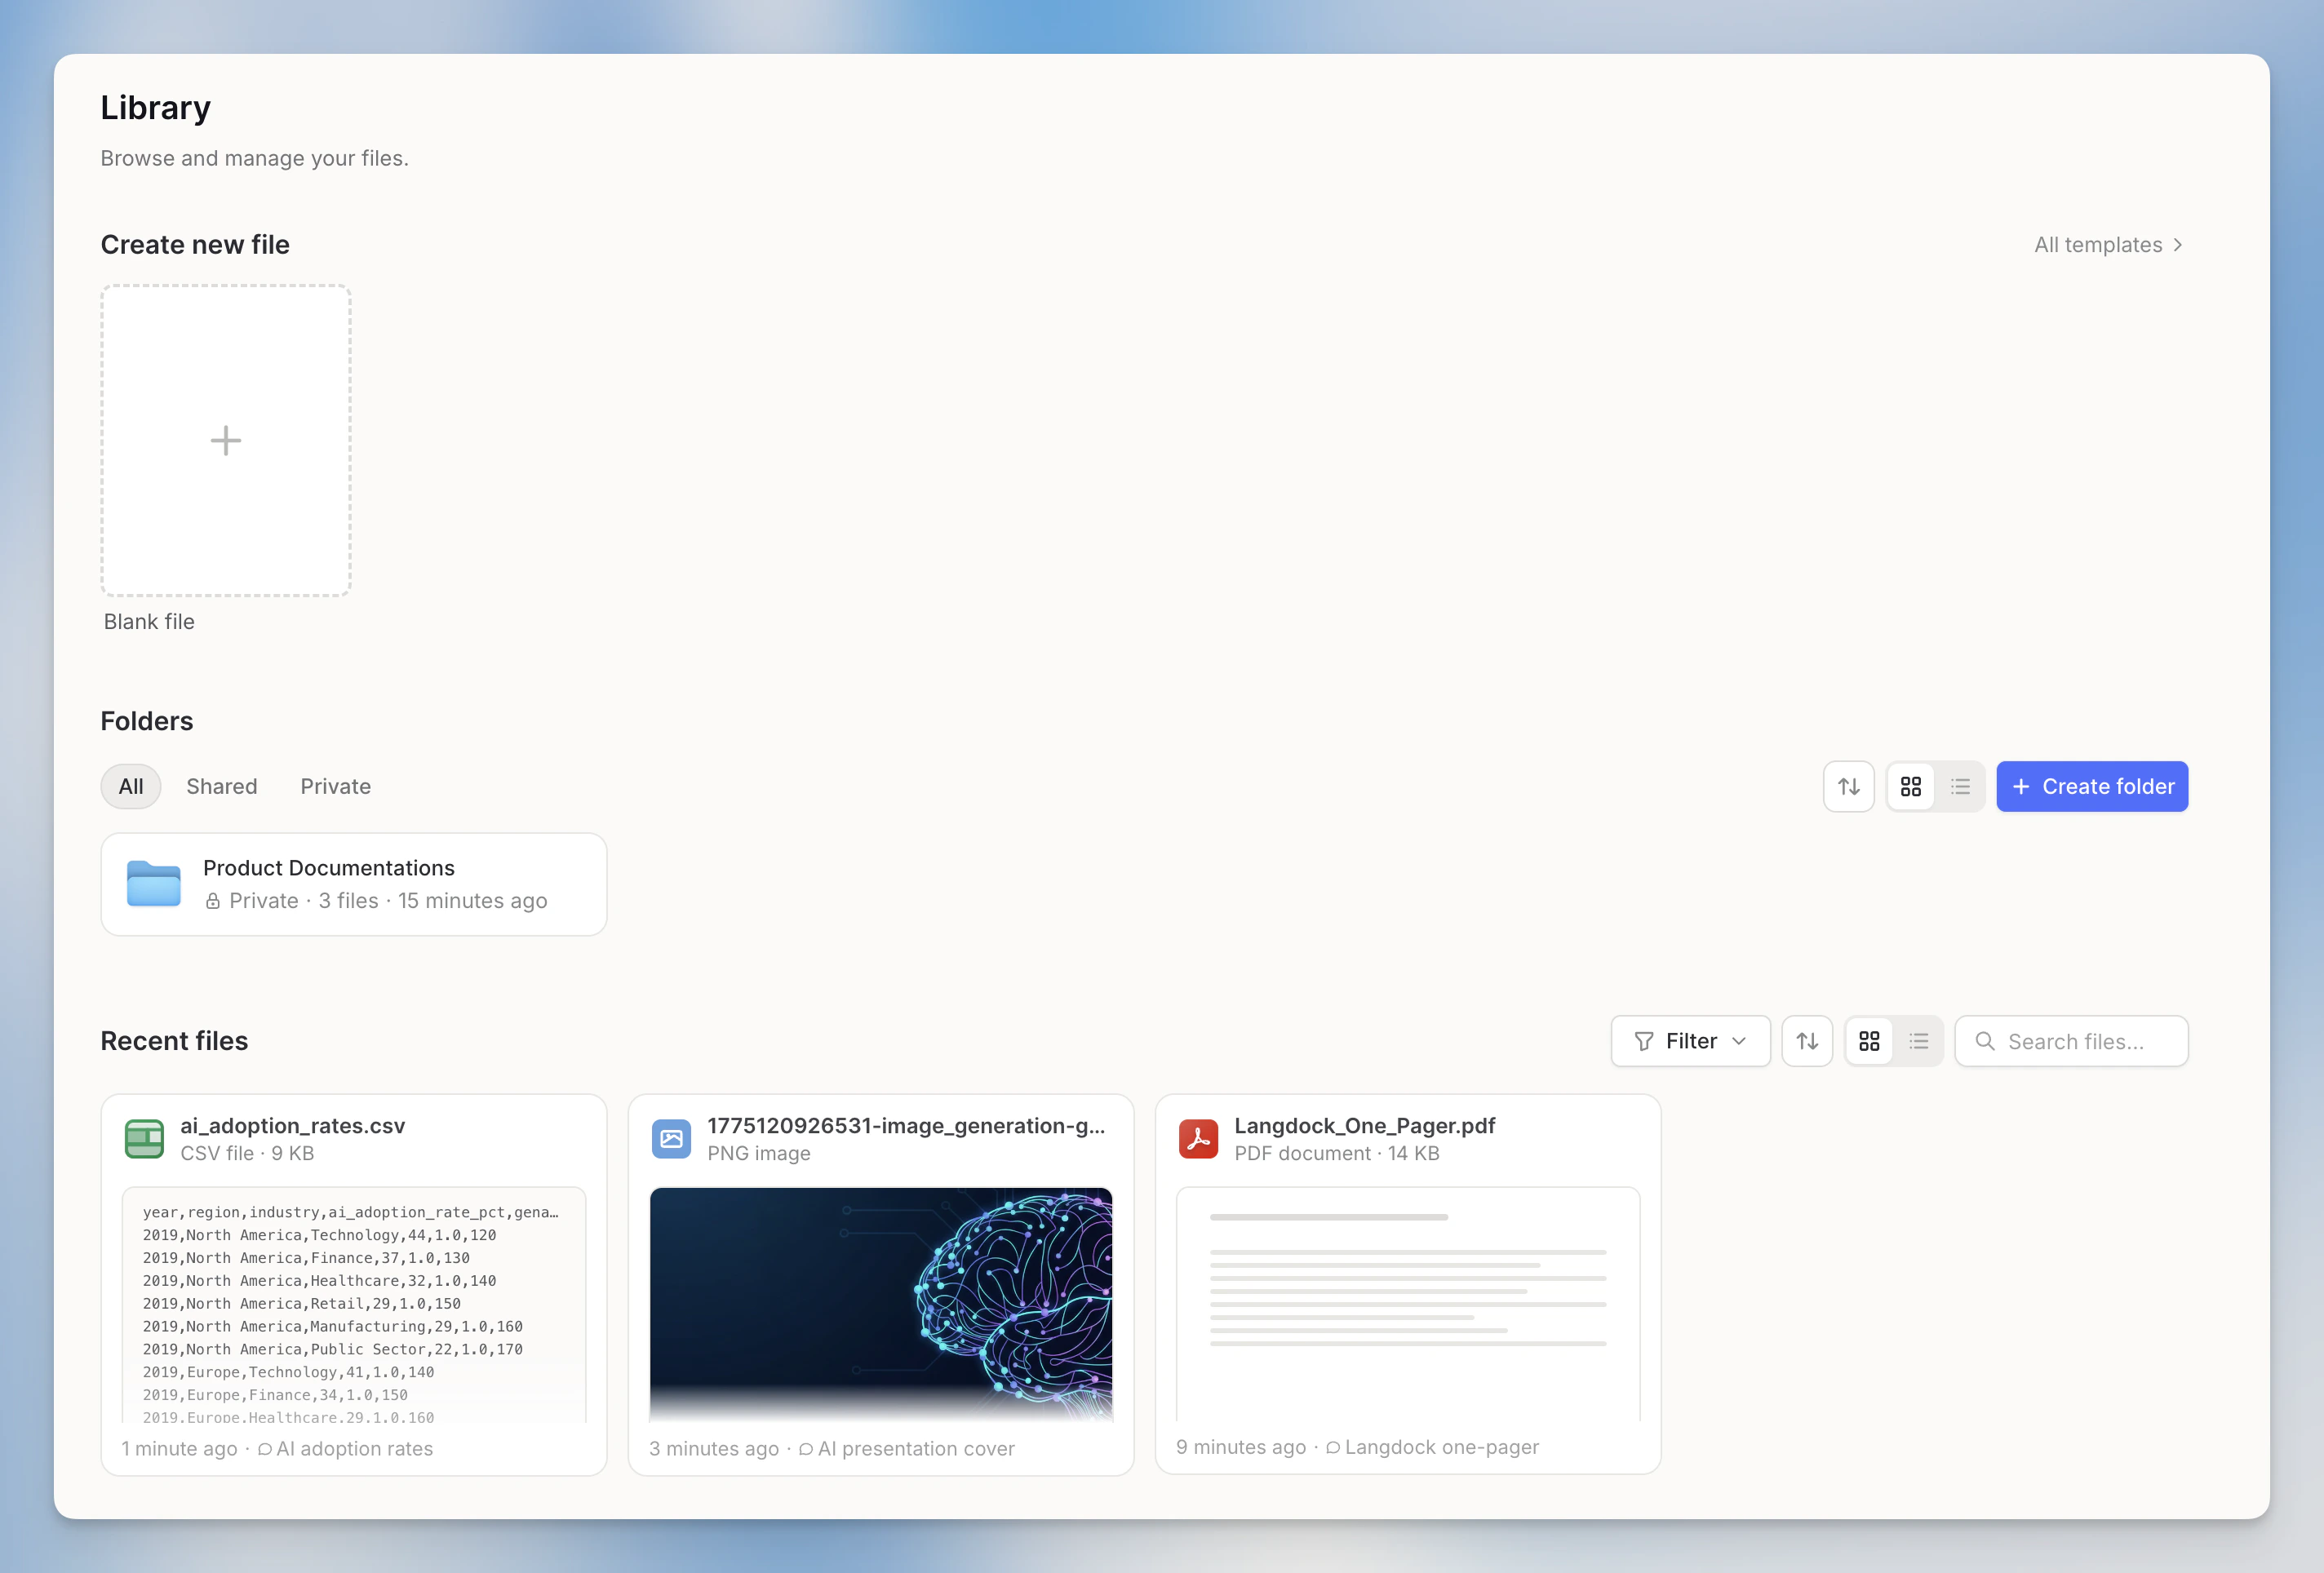
Task: Select the Private folders tab
Action: [334, 786]
